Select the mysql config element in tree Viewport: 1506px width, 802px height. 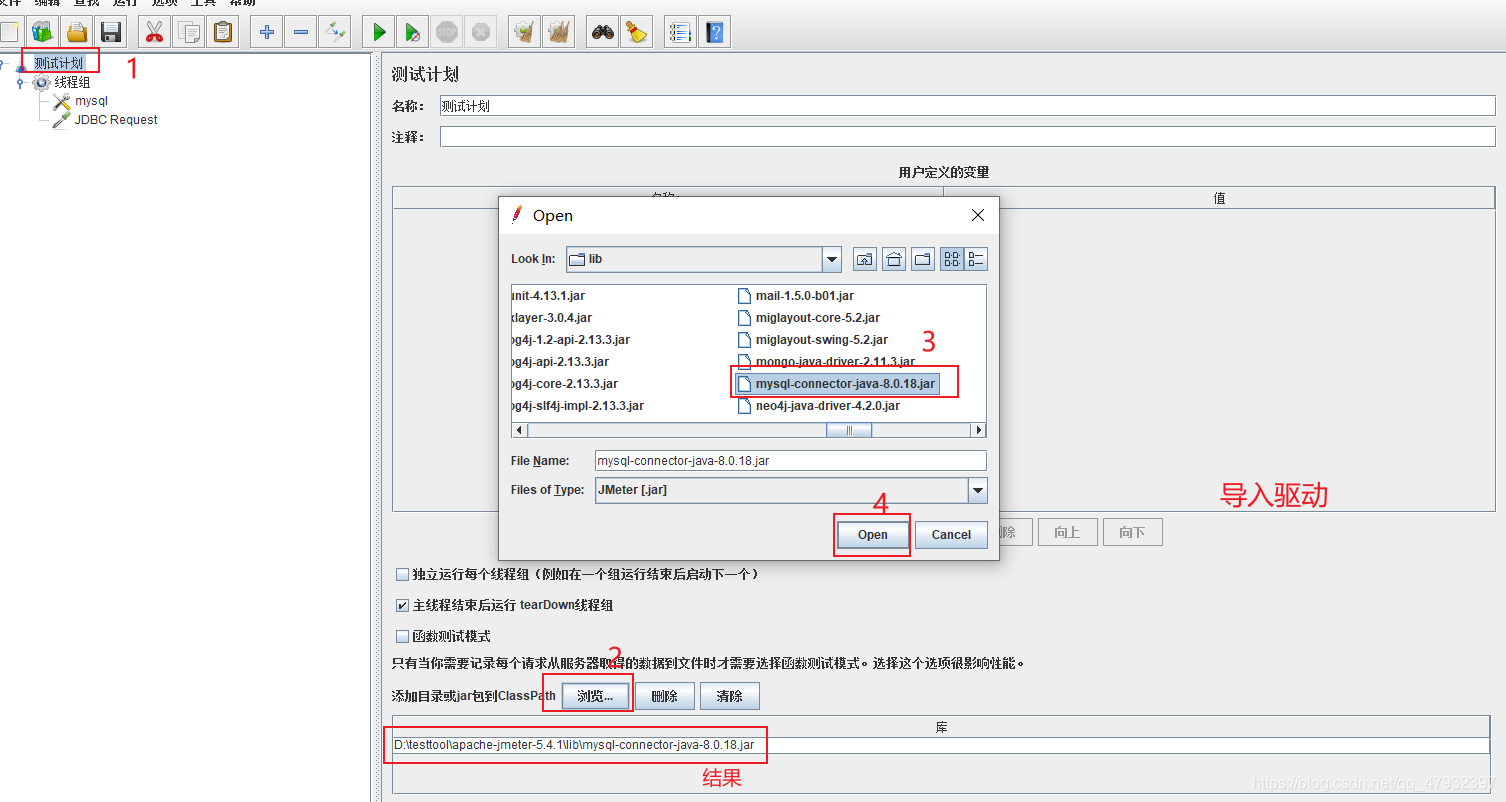click(x=91, y=101)
